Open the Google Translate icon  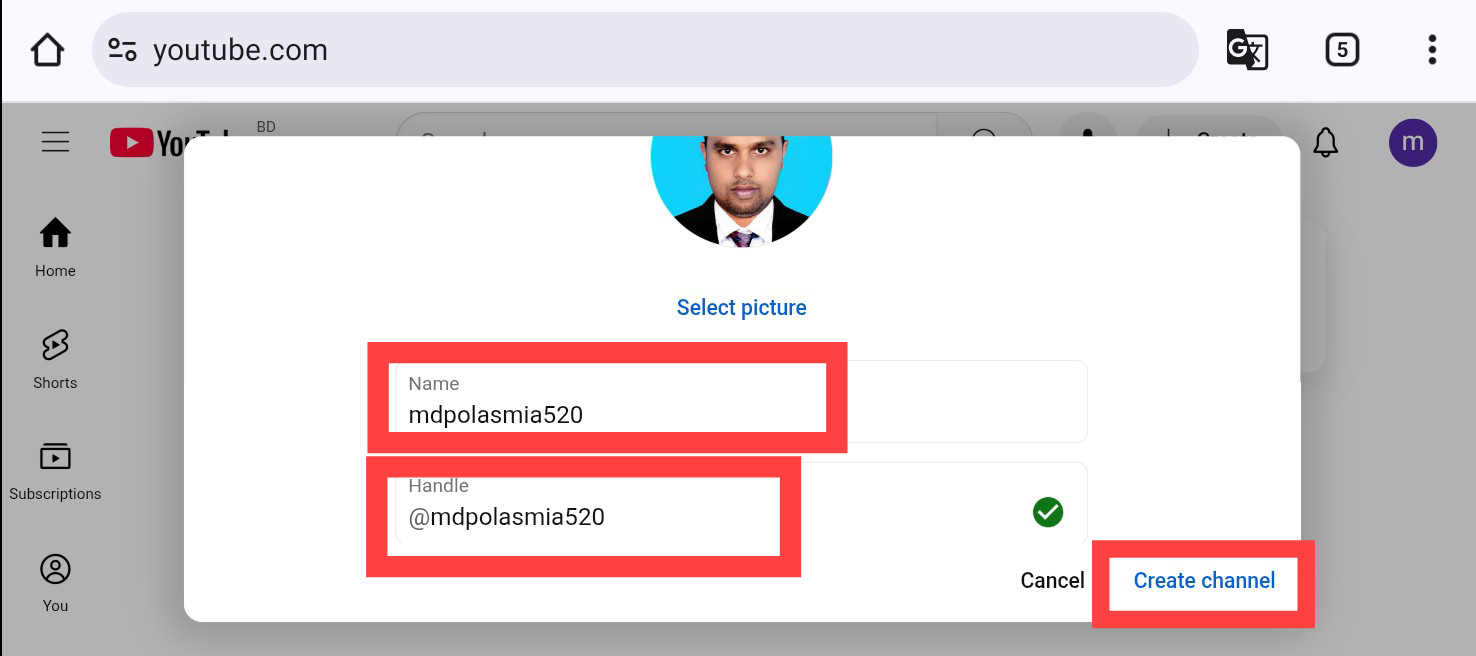(x=1247, y=50)
